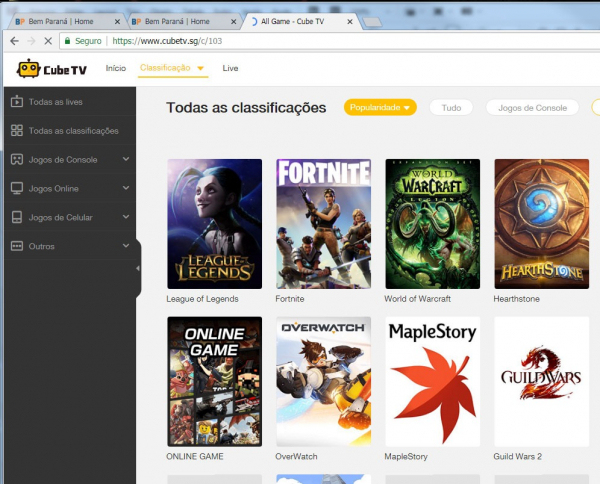Click the browser forward arrow
This screenshot has width=600, height=484.
click(x=31, y=41)
